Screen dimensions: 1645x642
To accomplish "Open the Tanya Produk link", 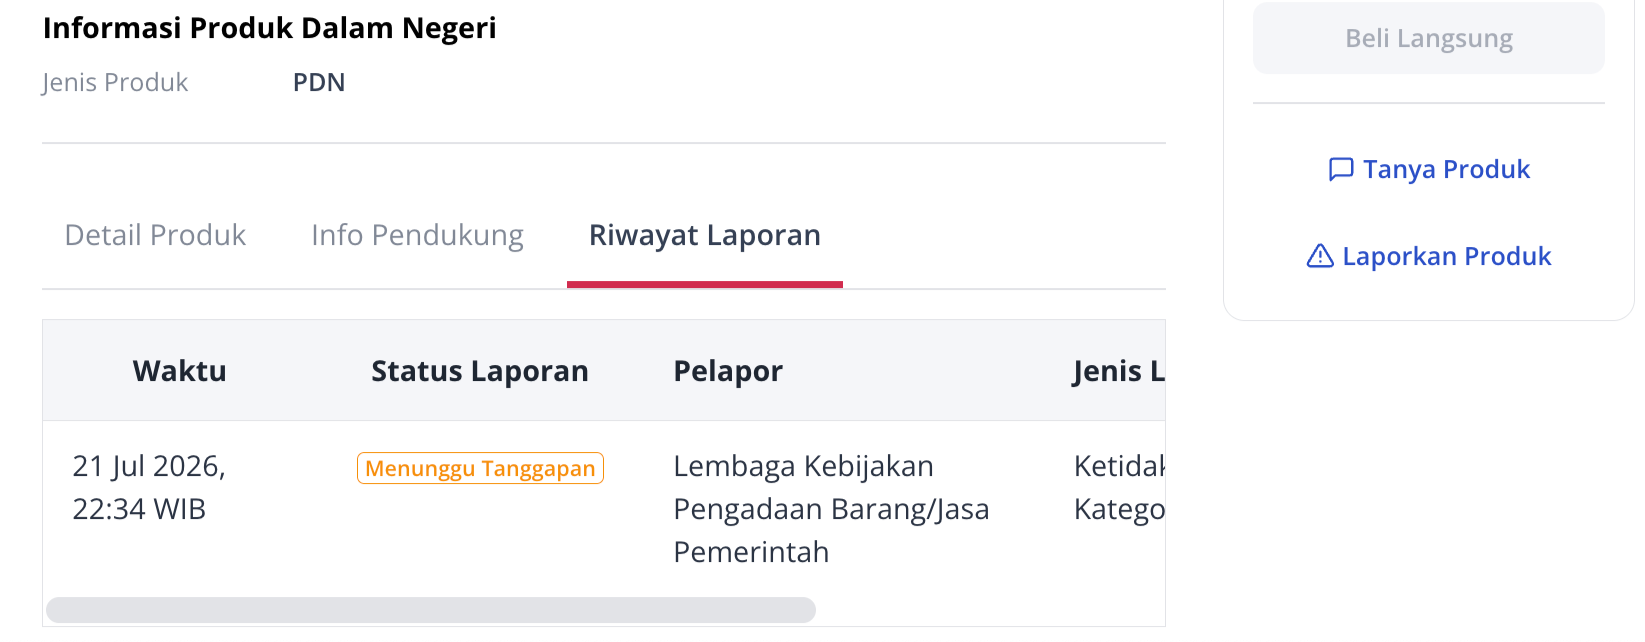I will 1429,170.
